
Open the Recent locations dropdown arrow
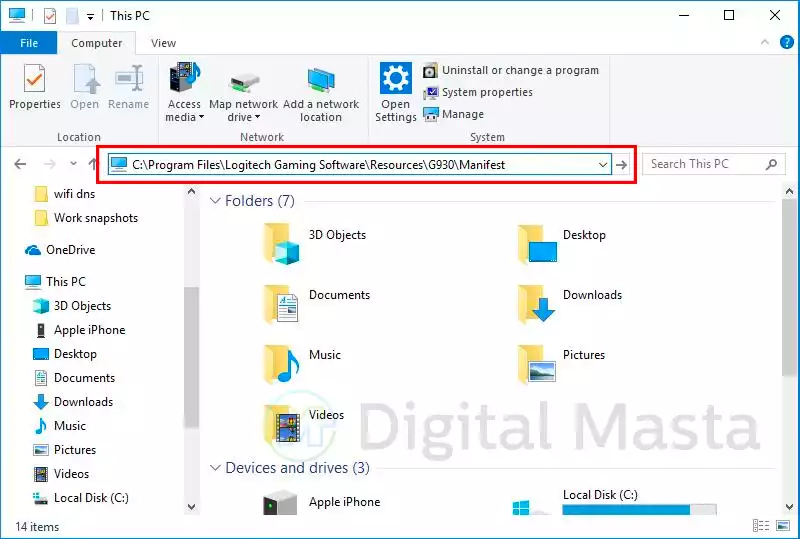point(73,164)
